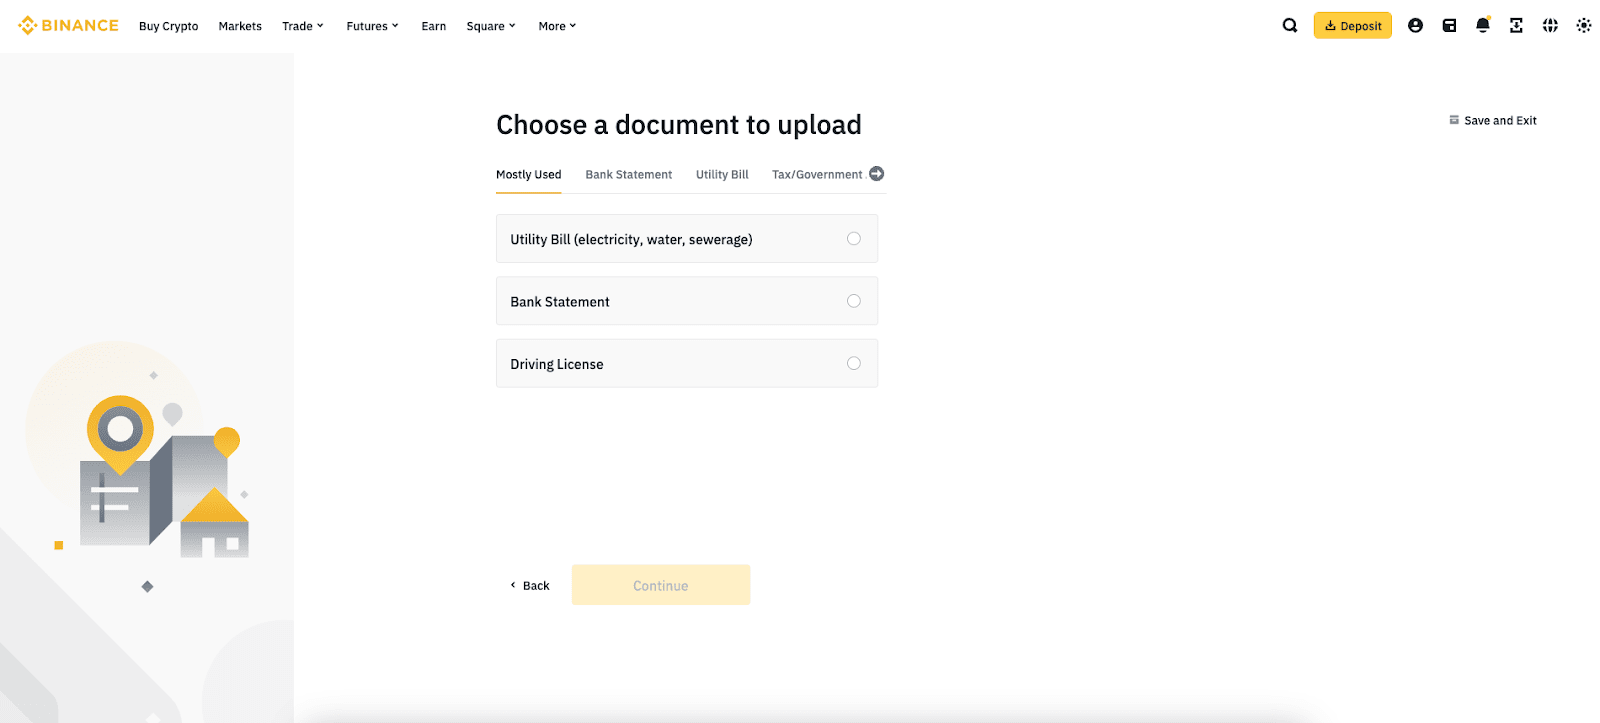Expand the More dropdown menu
Screen dimensions: 1600x723
(557, 26)
